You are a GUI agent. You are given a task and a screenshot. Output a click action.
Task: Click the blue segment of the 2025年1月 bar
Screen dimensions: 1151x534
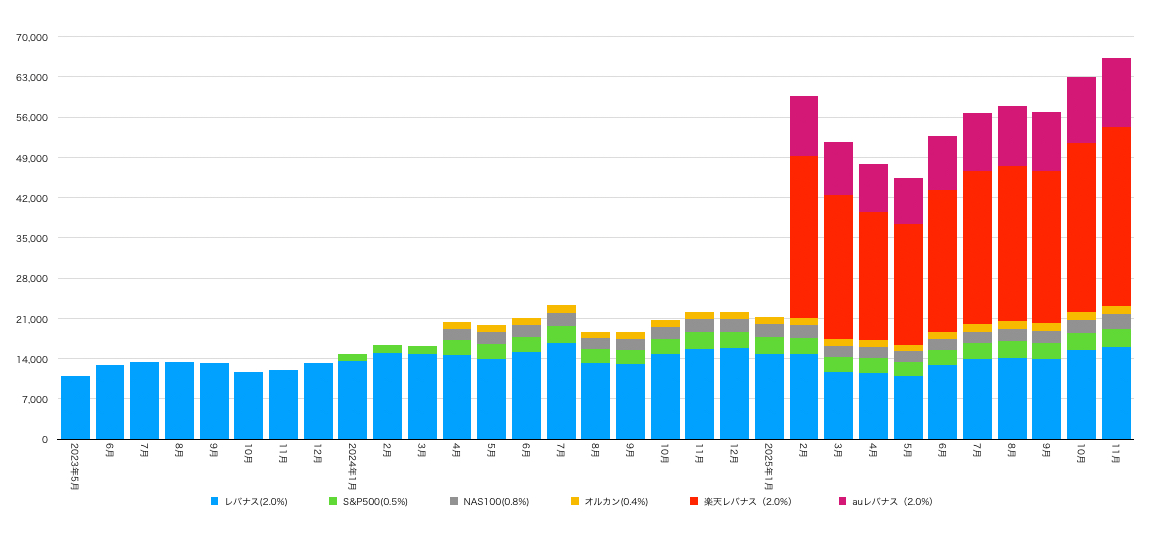tap(769, 396)
